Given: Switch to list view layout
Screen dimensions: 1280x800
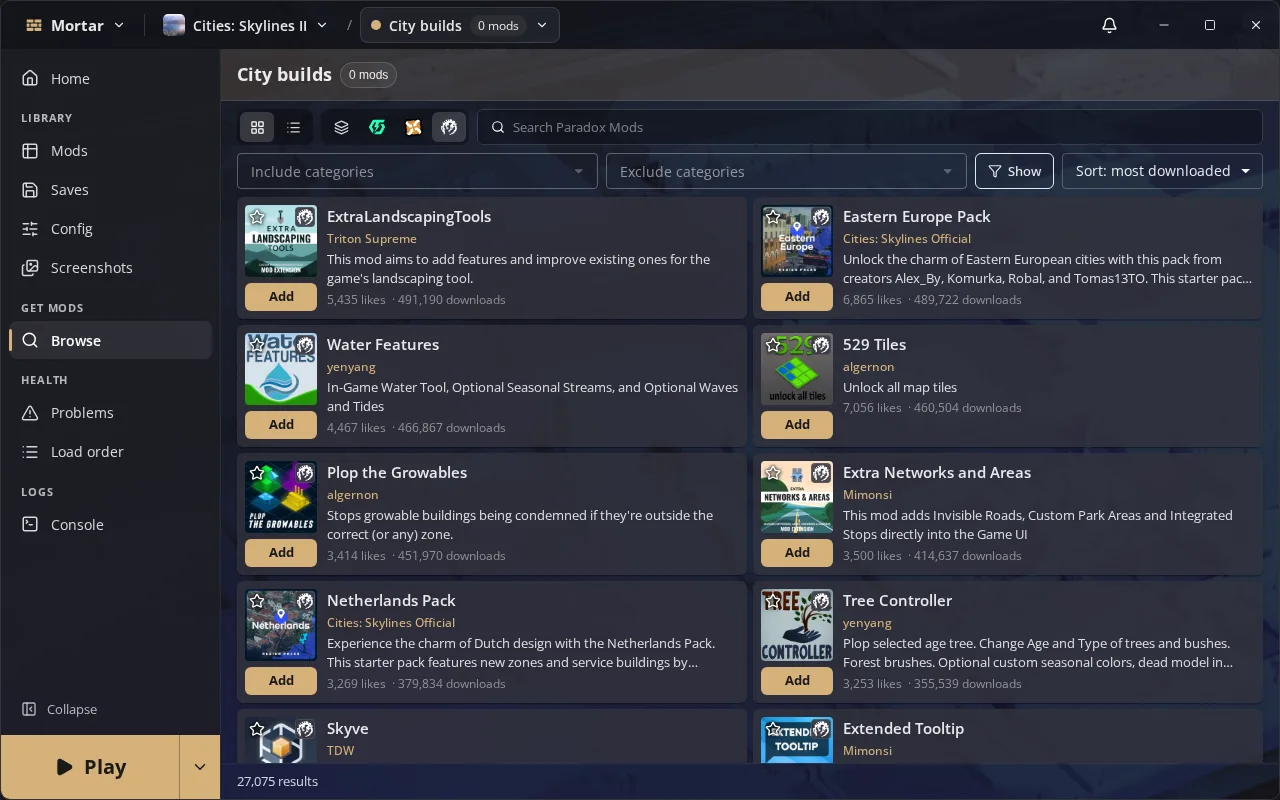Looking at the screenshot, I should (x=293, y=127).
